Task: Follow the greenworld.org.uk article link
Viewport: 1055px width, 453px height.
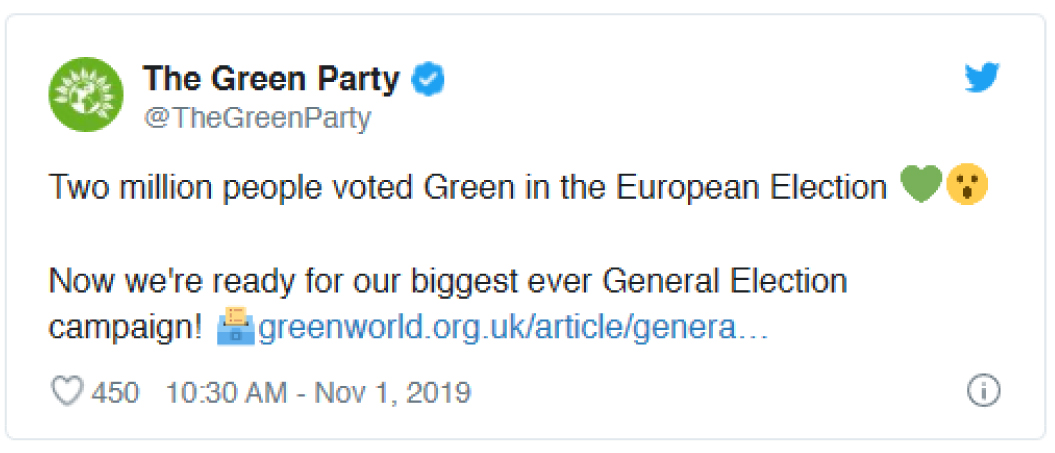Action: (513, 329)
